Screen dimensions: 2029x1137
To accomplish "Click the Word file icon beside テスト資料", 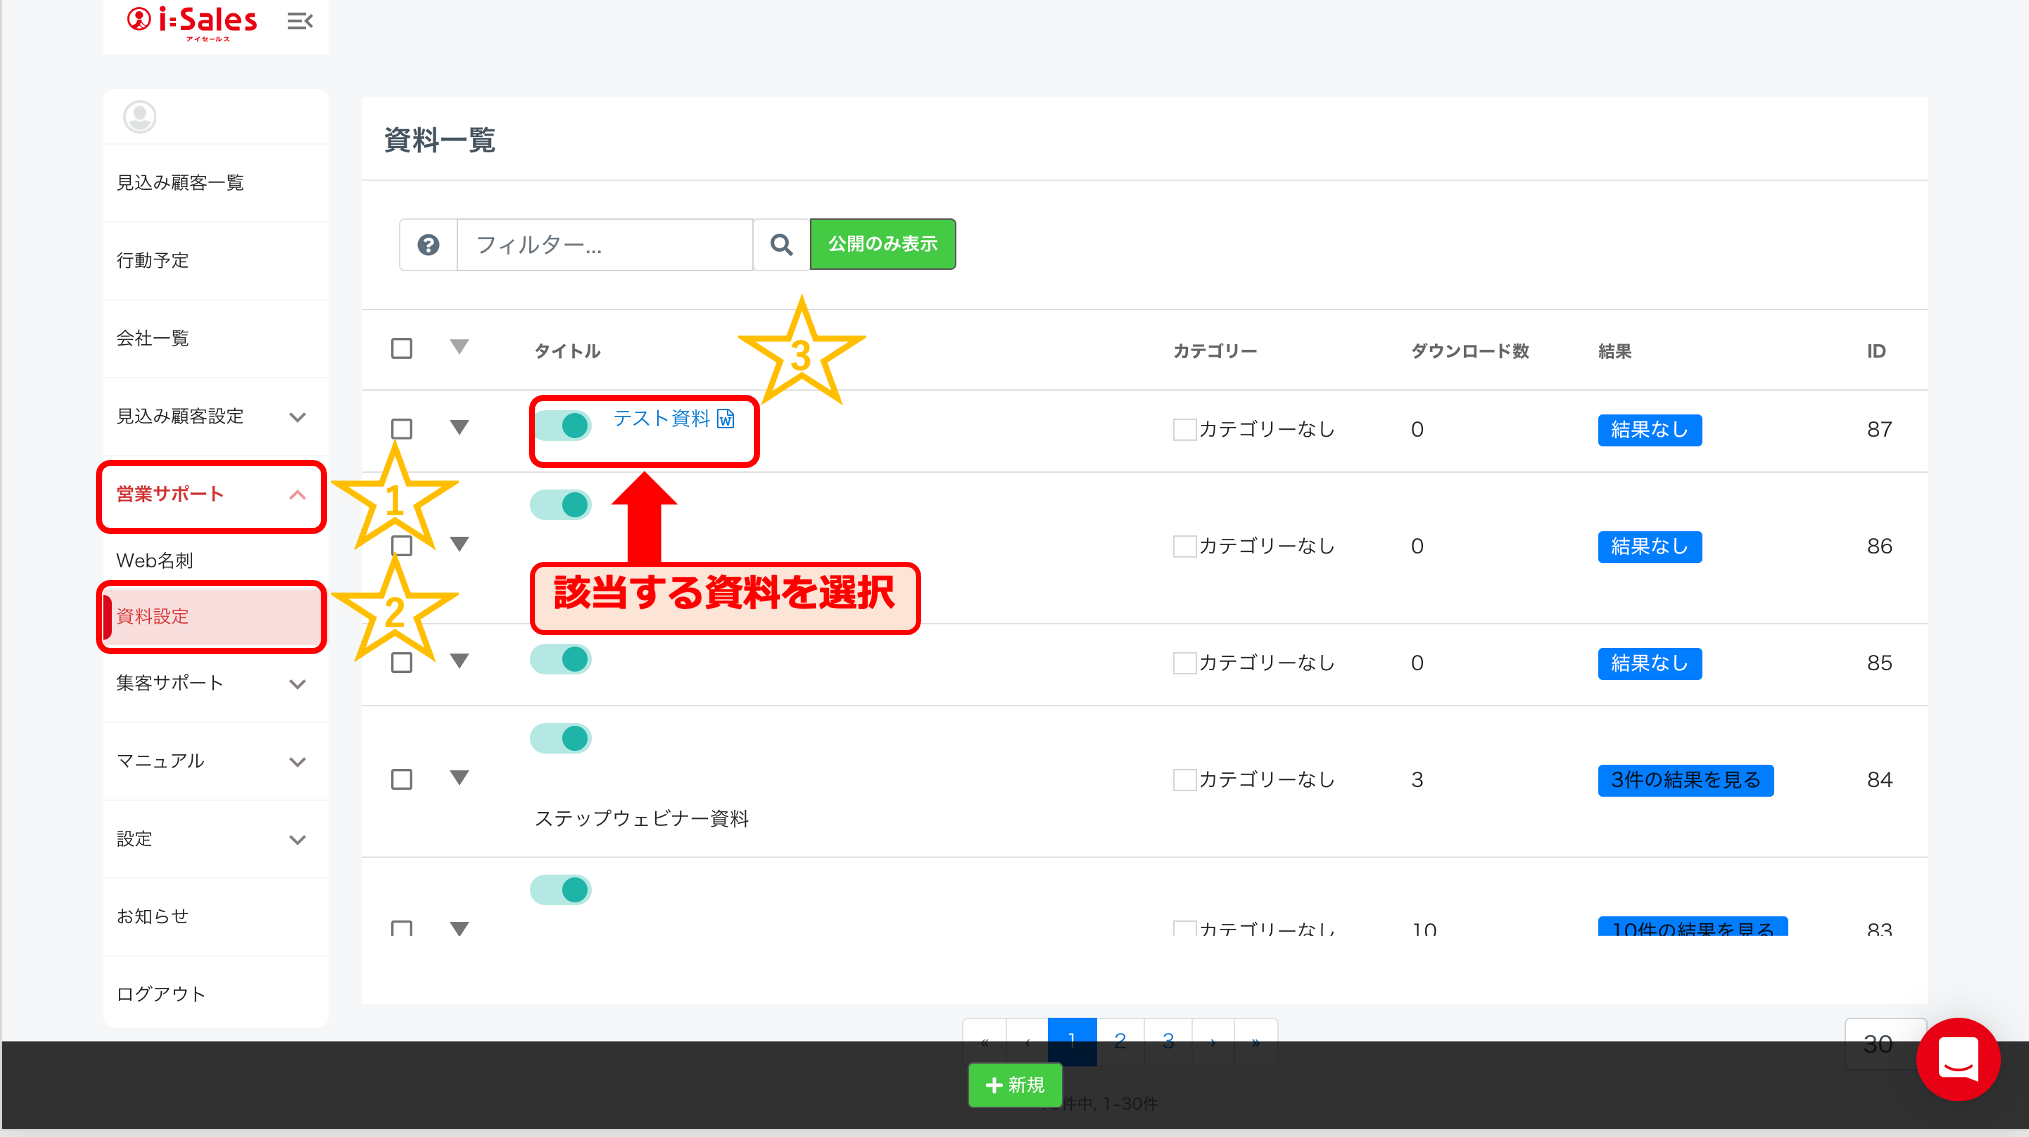I will pyautogui.click(x=726, y=418).
